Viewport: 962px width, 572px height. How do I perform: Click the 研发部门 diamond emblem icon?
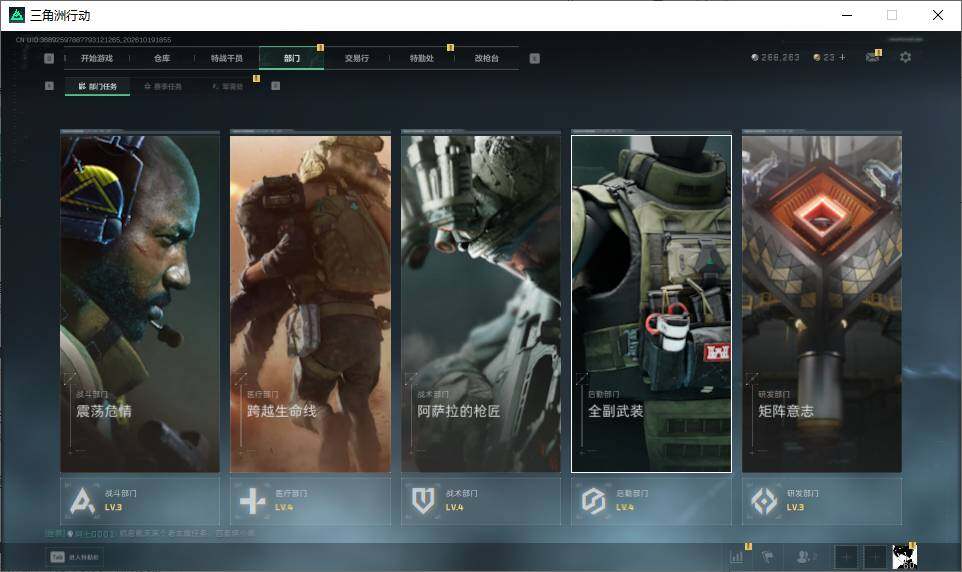[764, 501]
